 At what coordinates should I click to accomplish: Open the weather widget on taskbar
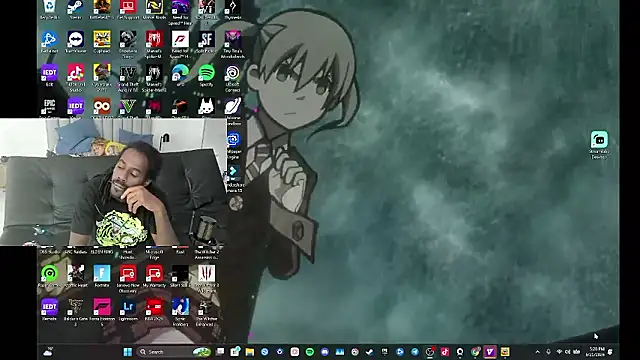pos(48,352)
